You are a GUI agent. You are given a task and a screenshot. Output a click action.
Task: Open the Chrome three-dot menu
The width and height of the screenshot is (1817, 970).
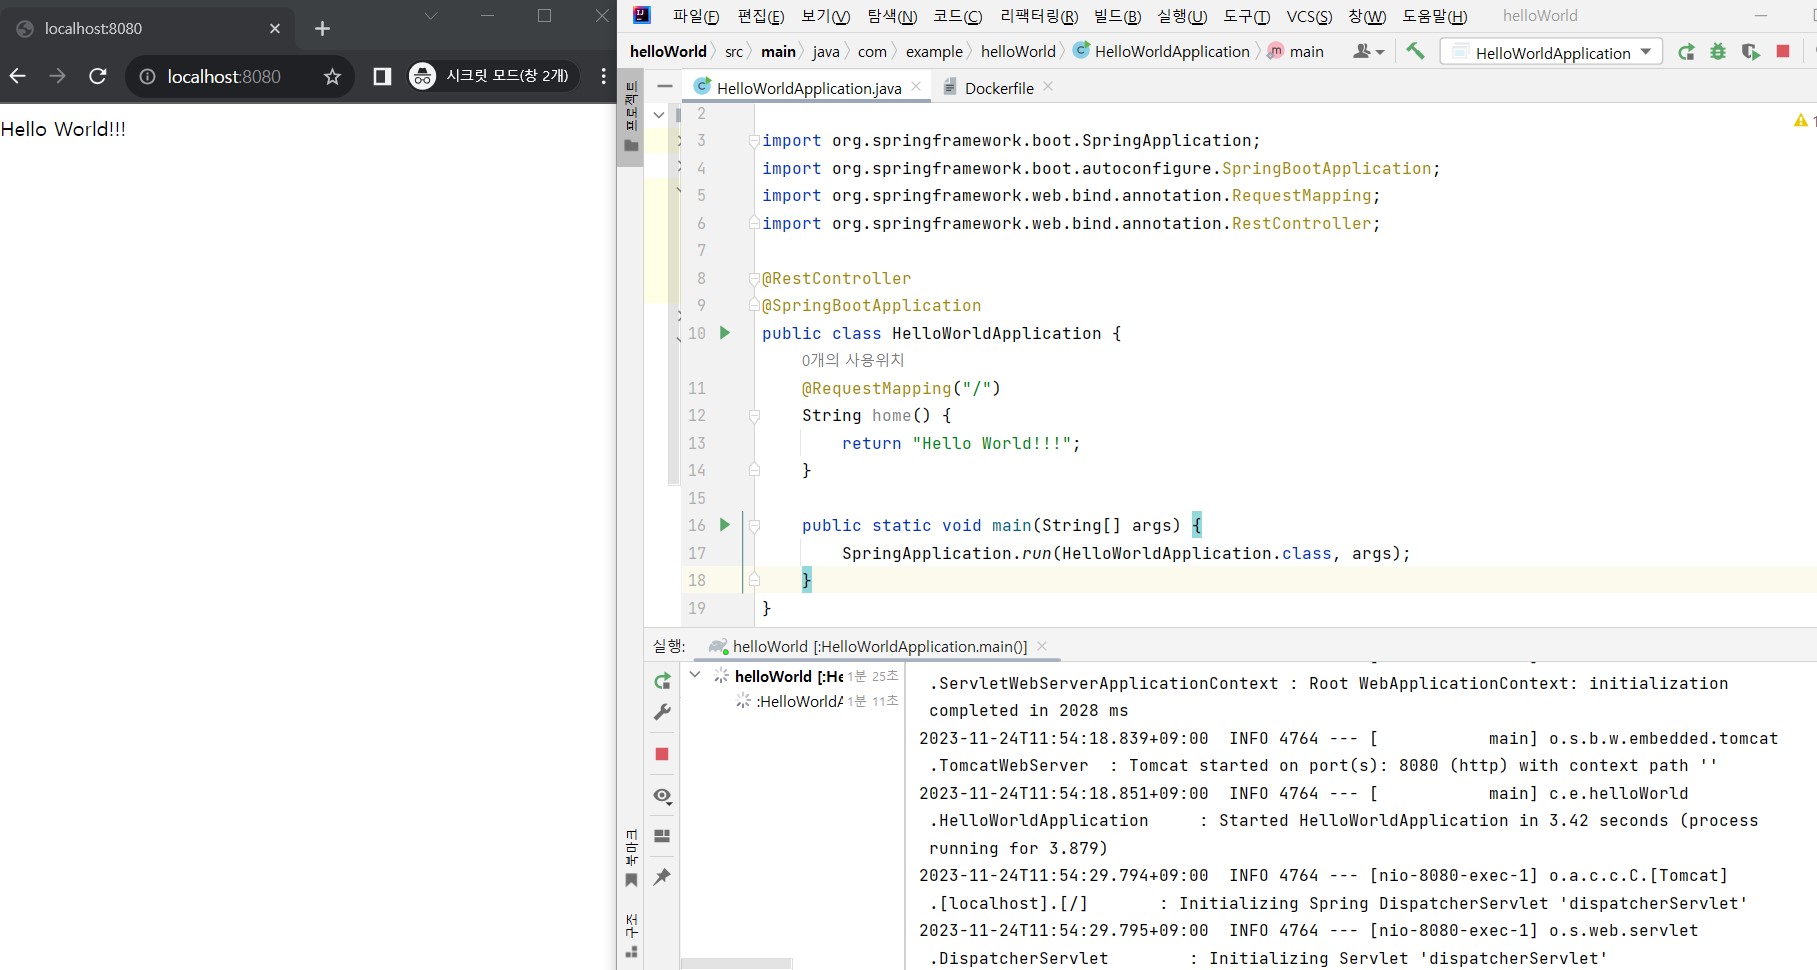click(603, 76)
